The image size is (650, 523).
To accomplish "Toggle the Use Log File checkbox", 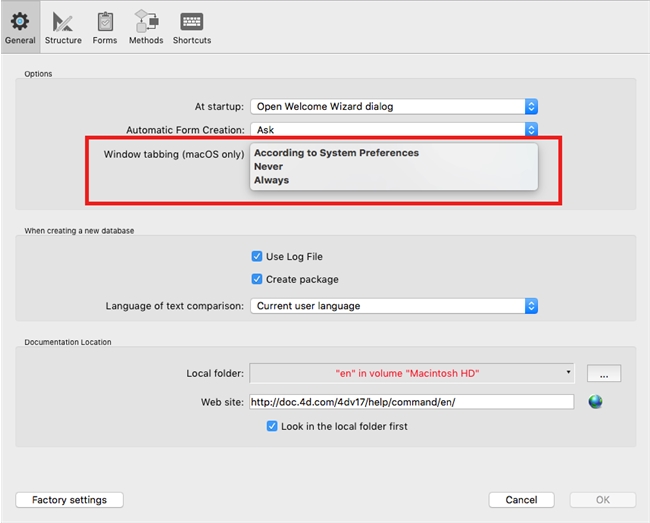I will pos(257,256).
